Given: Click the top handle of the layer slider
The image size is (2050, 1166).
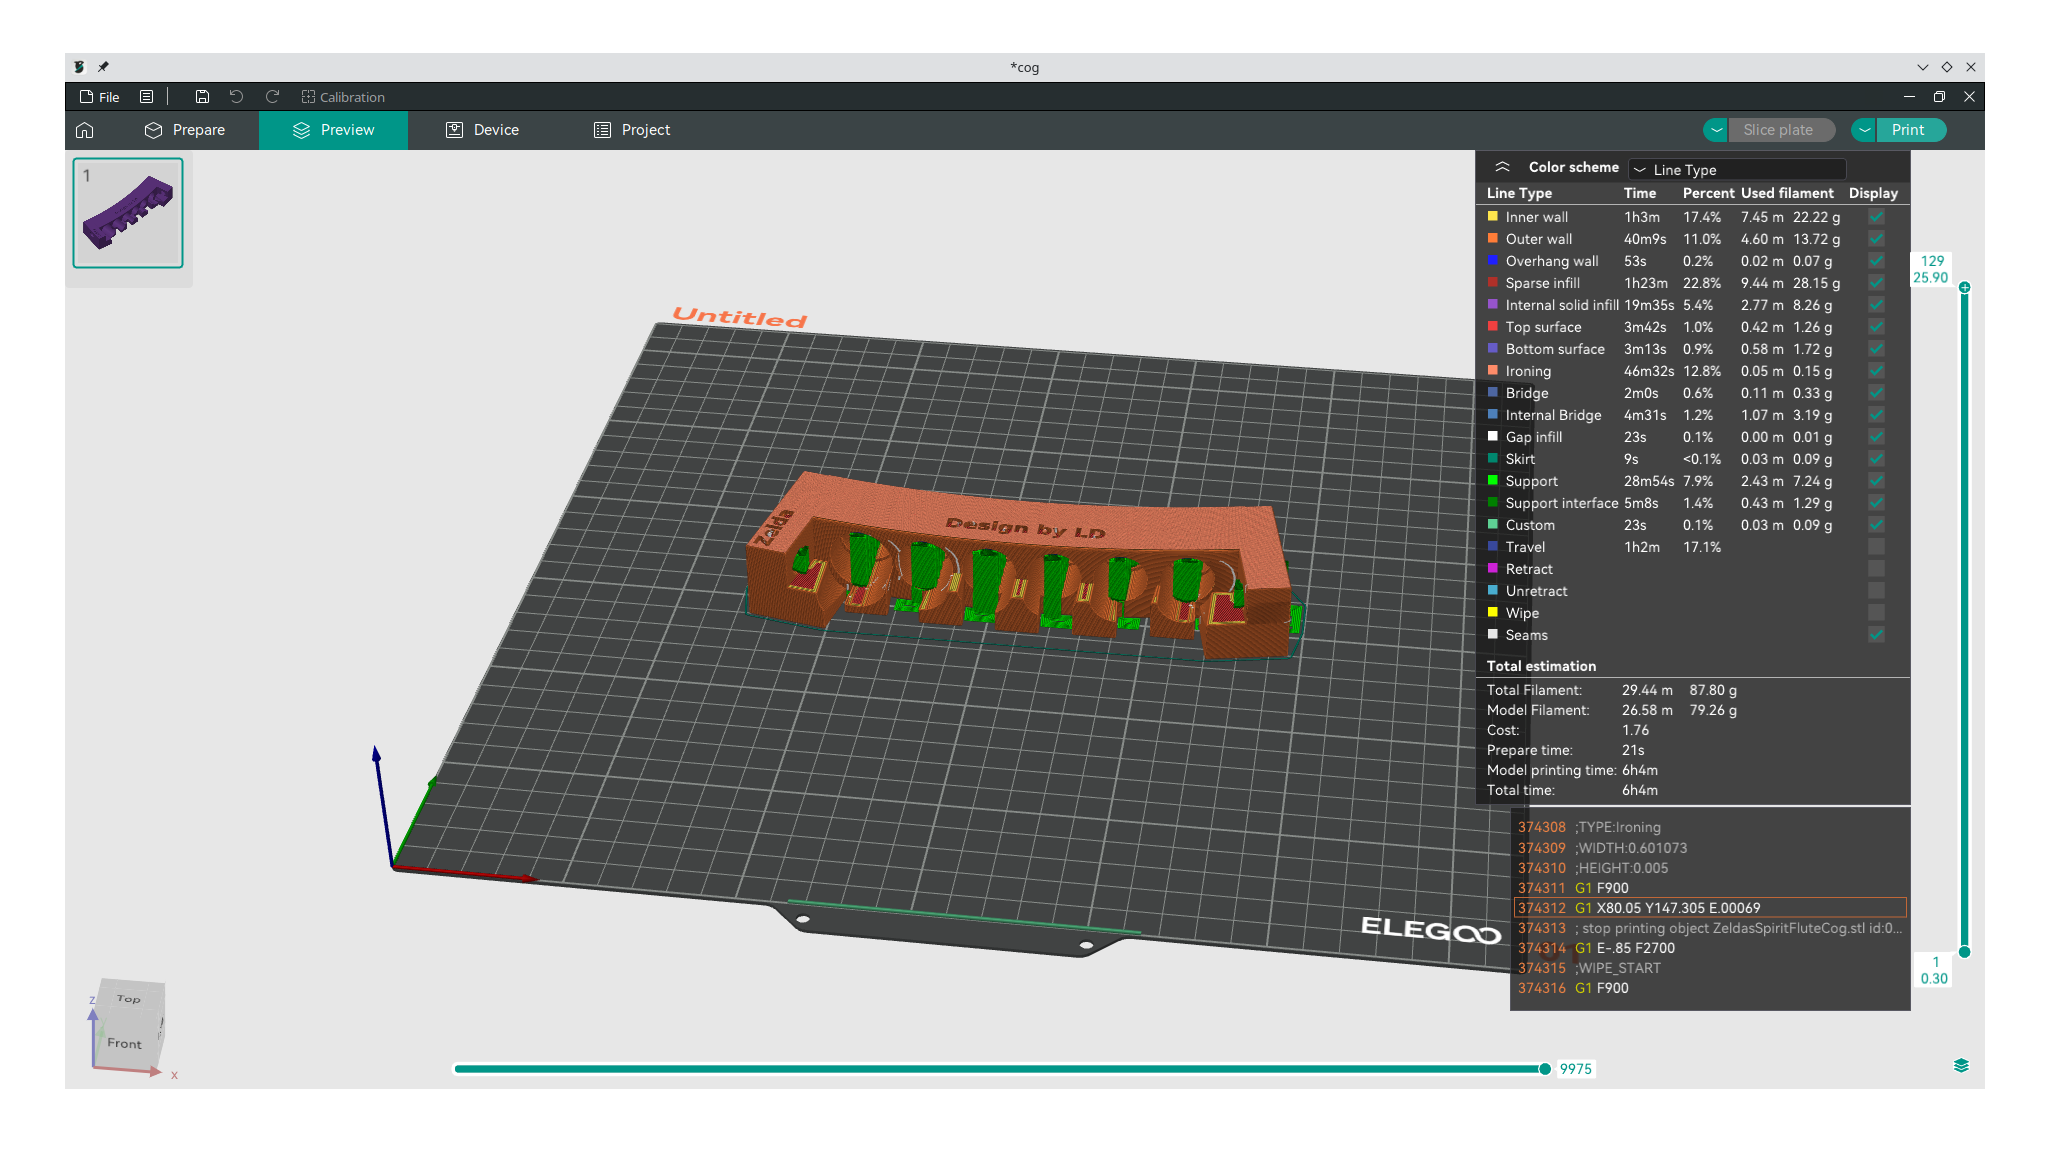Looking at the screenshot, I should click(1965, 288).
